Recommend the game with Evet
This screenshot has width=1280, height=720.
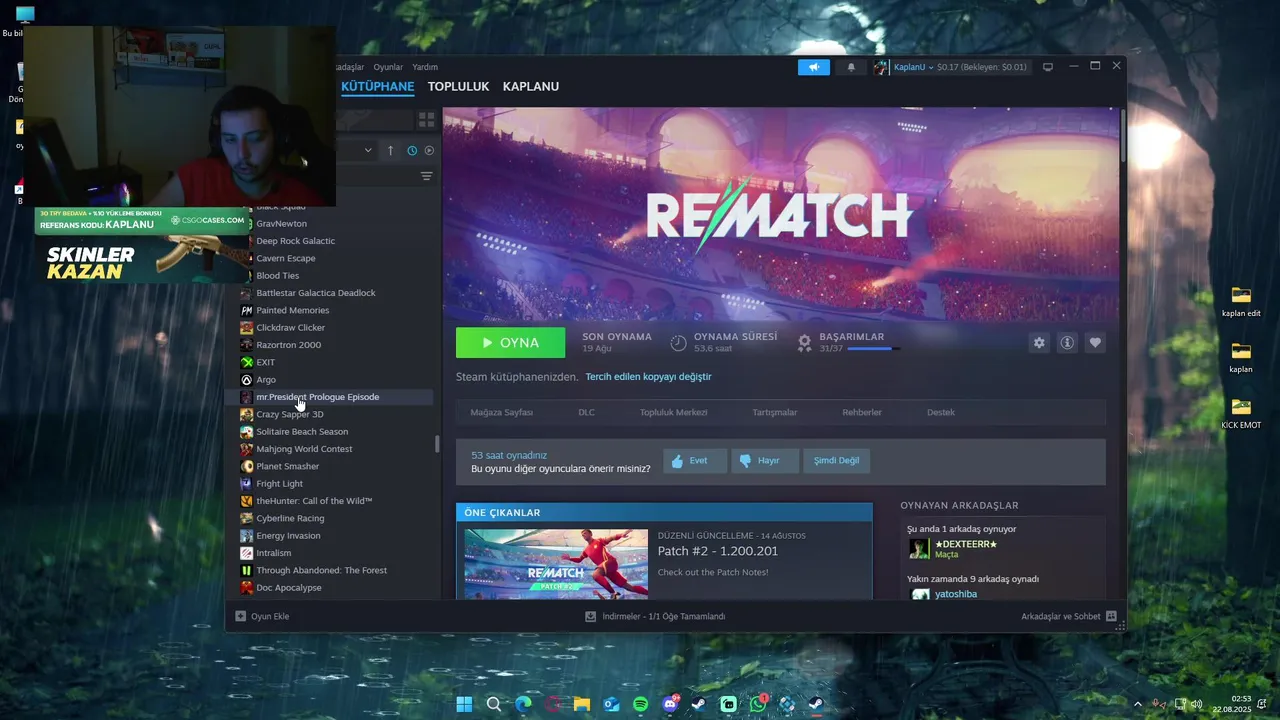point(695,461)
